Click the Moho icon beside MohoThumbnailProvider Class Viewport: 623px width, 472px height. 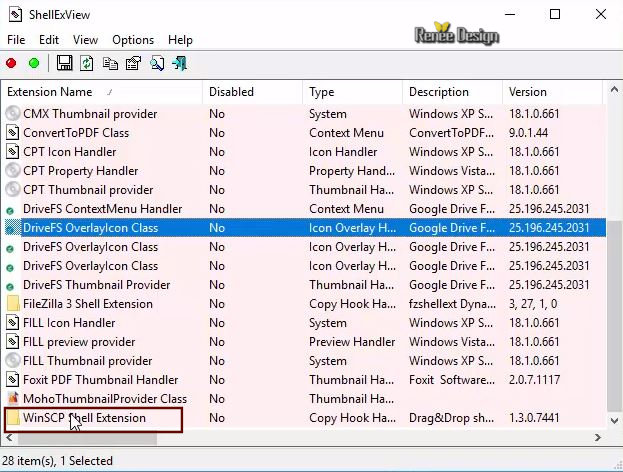(x=13, y=398)
